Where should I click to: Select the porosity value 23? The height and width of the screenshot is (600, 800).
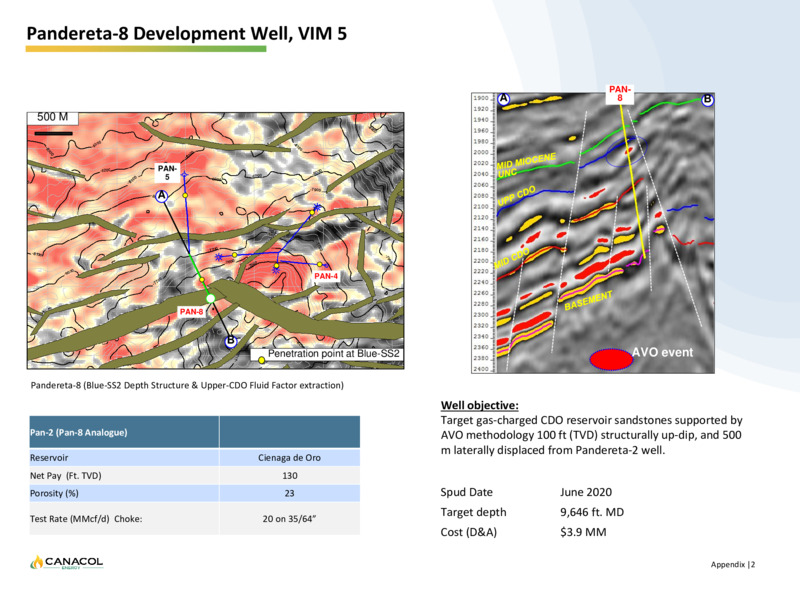click(289, 493)
